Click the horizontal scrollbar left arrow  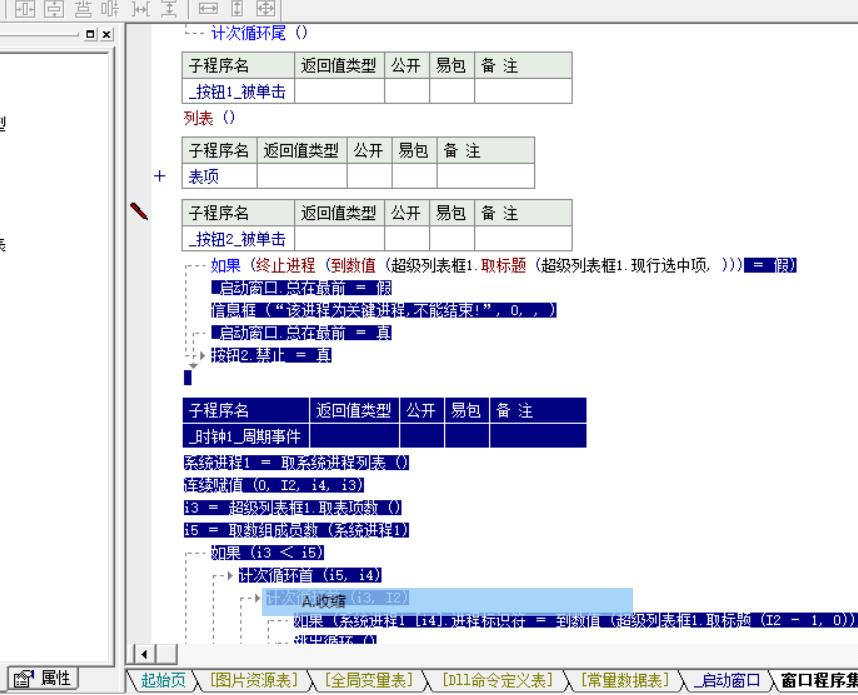(x=144, y=654)
